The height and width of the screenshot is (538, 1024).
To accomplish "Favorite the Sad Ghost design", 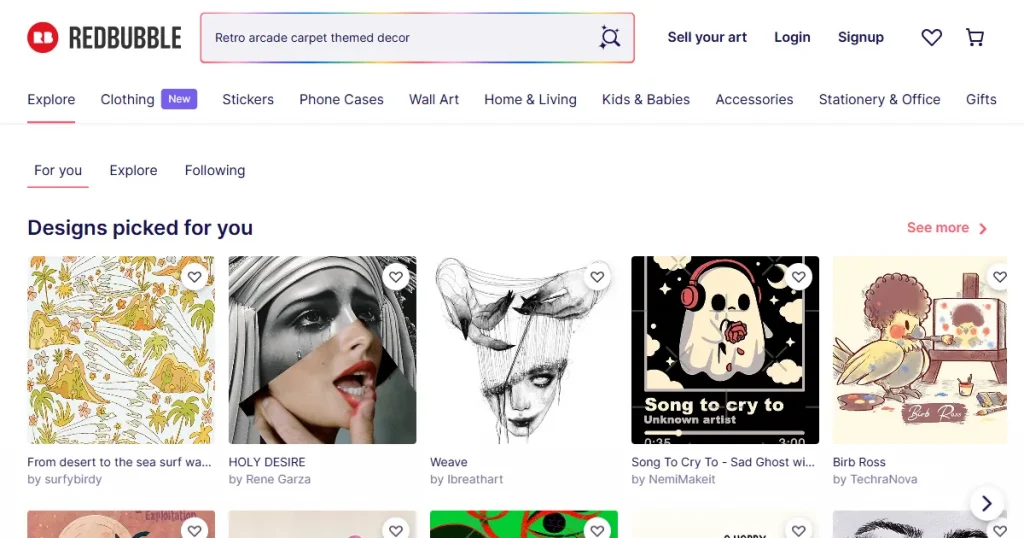I will coord(798,277).
